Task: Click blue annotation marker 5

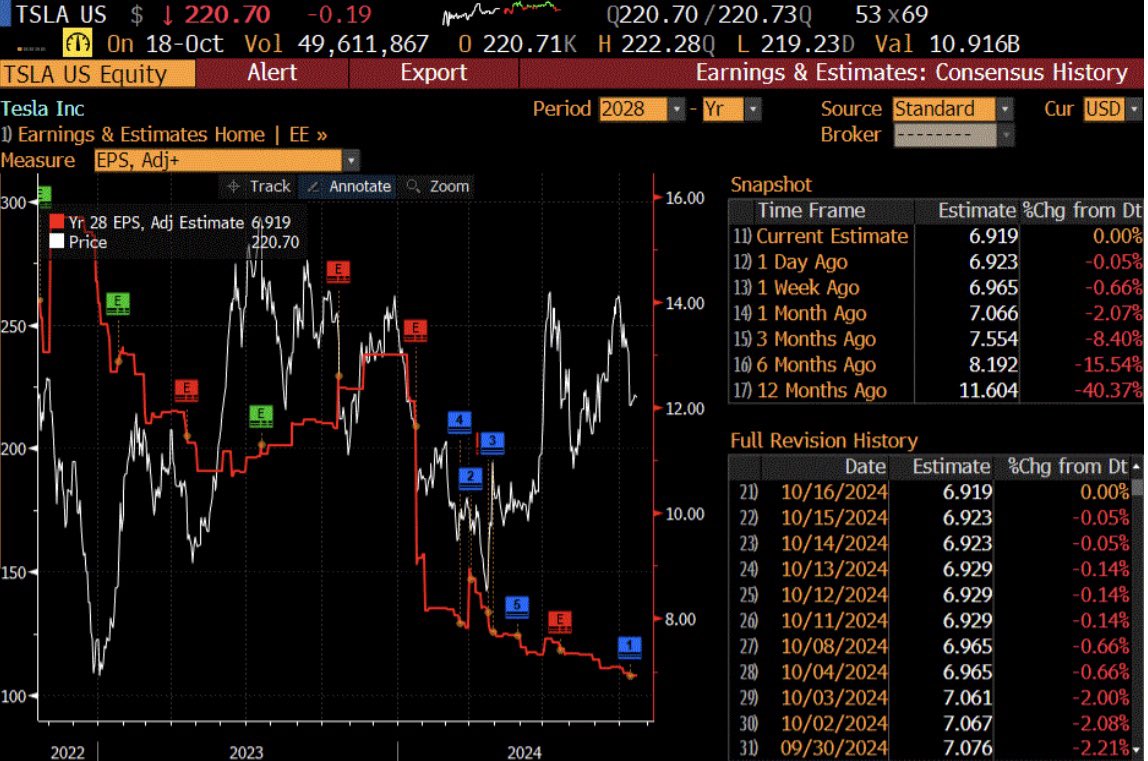Action: coord(517,606)
